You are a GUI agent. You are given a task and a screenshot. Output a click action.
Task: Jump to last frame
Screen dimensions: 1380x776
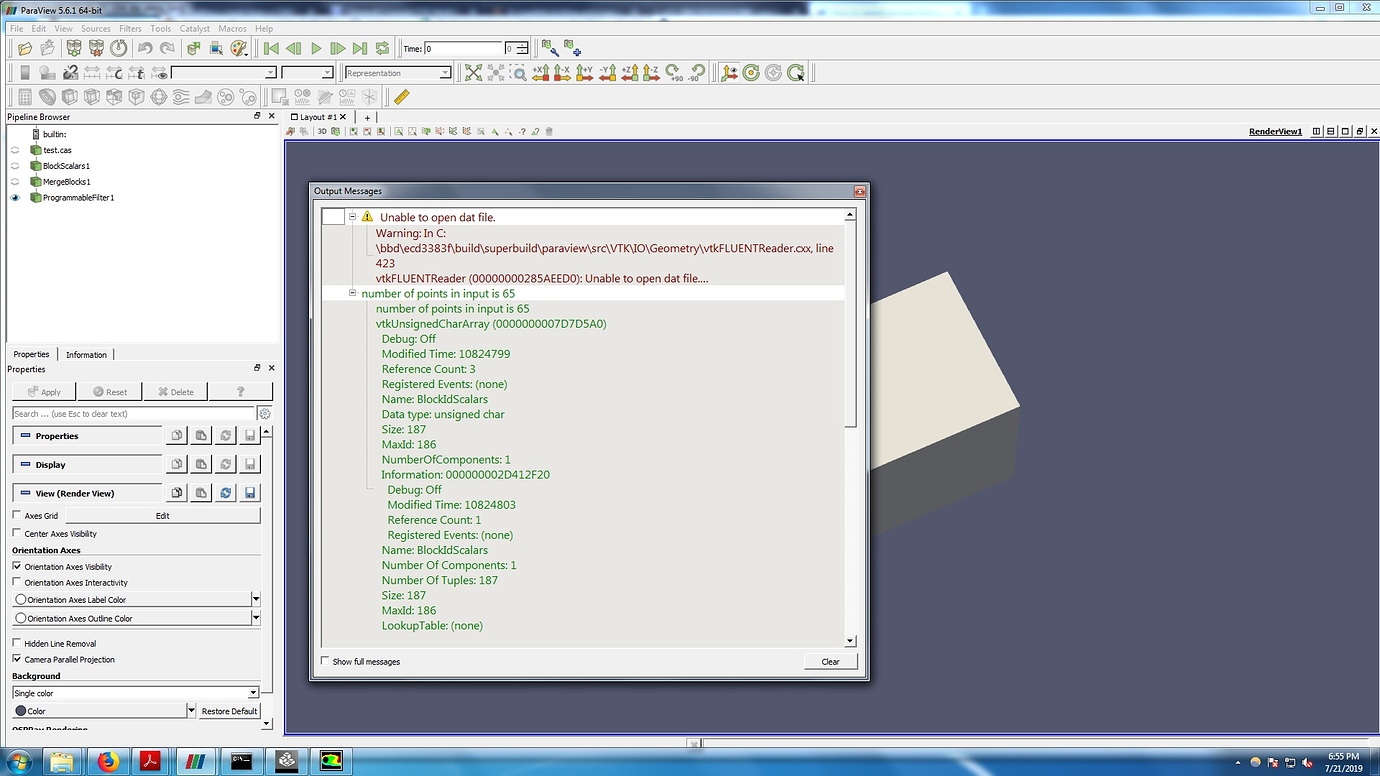point(360,48)
